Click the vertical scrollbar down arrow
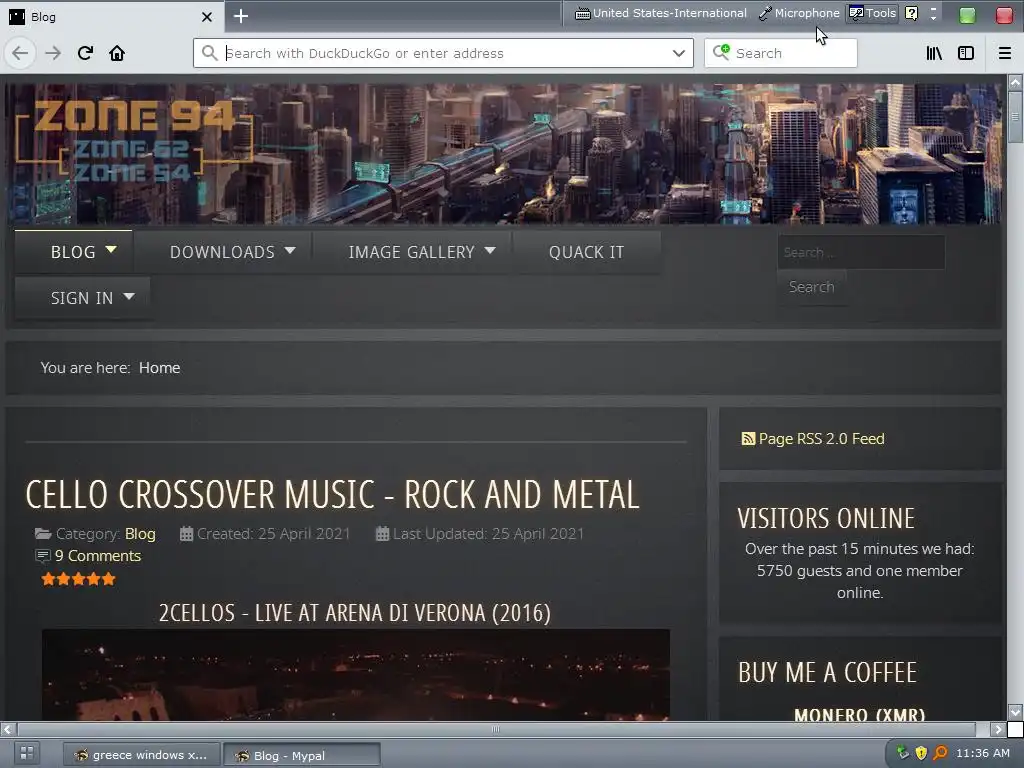This screenshot has height=768, width=1024. pyautogui.click(x=1015, y=711)
